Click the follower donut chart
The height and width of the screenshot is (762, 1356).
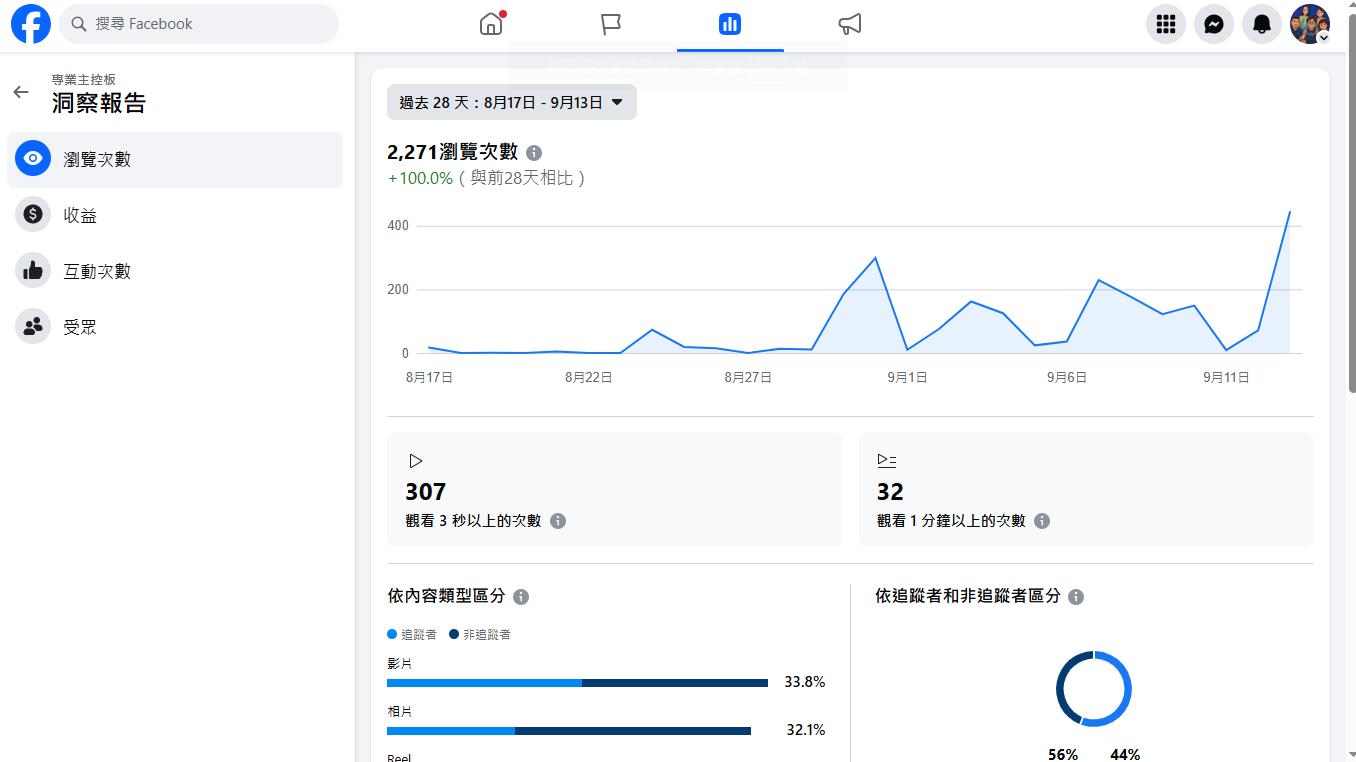pos(1093,688)
